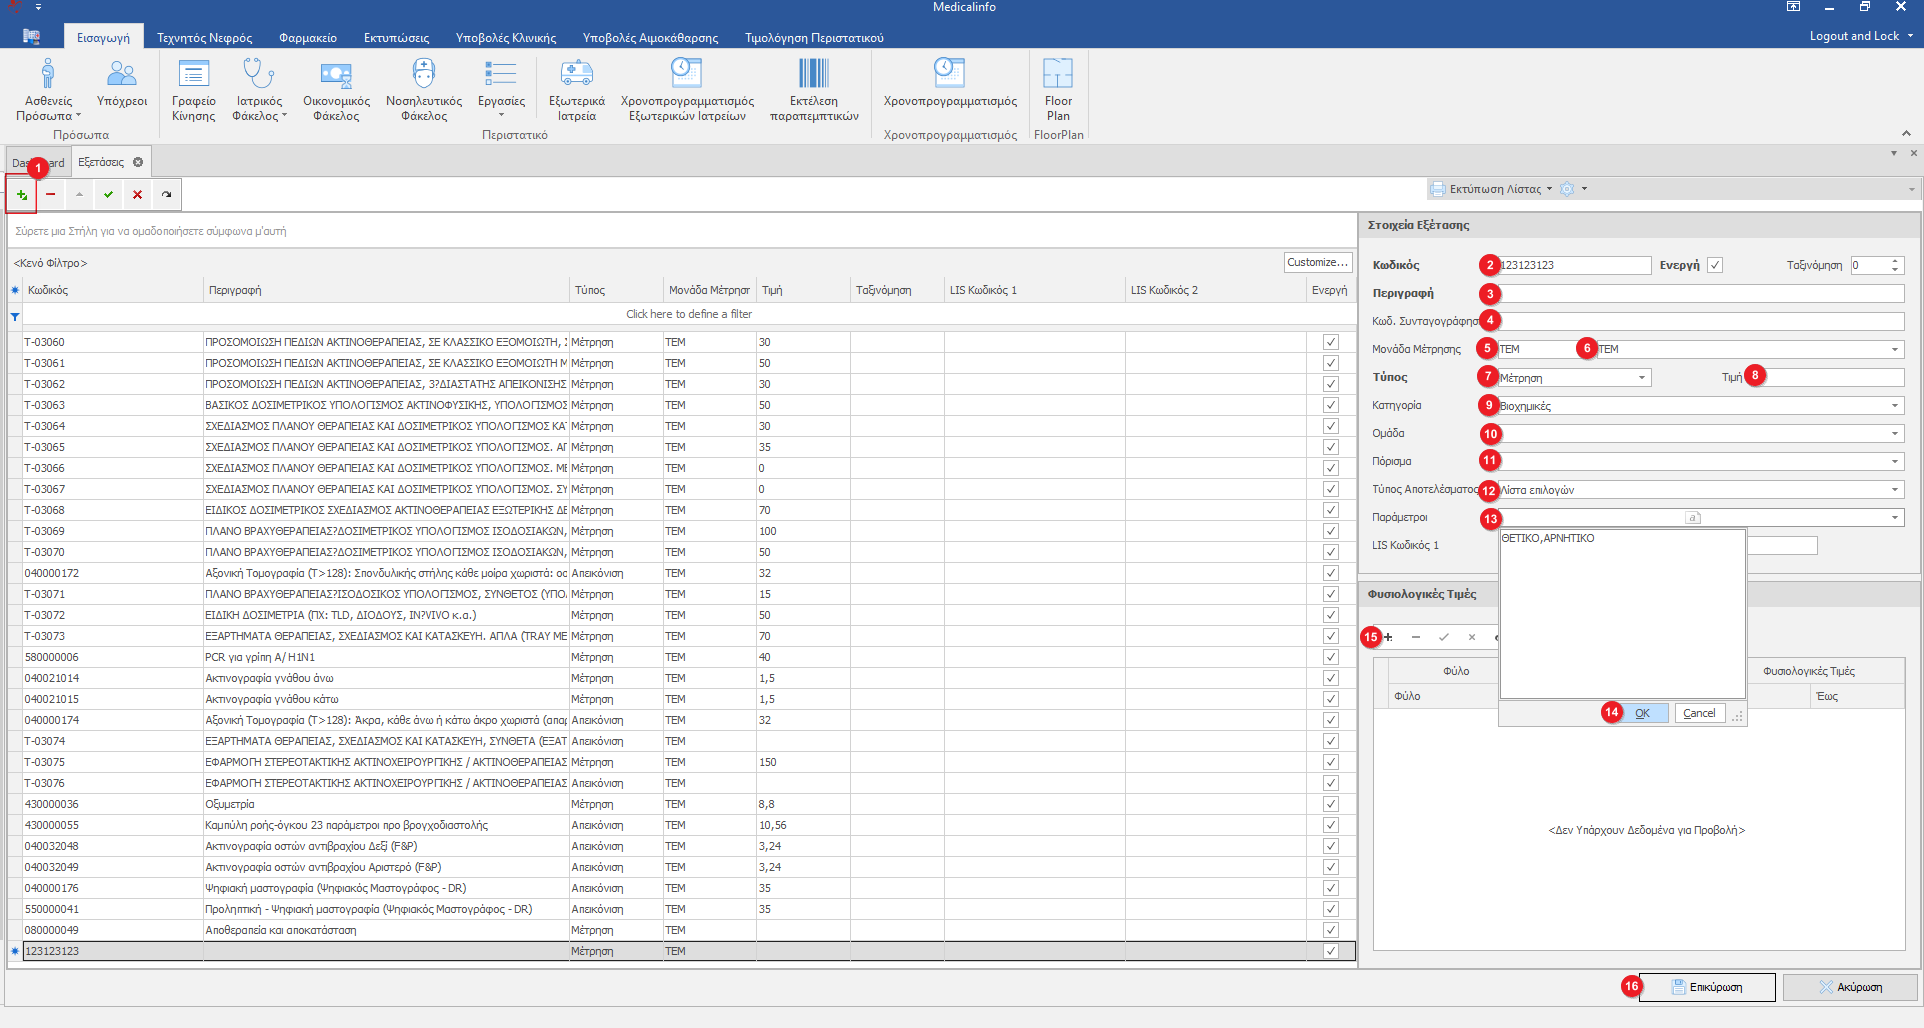The height and width of the screenshot is (1028, 1924).
Task: Toggle Ενεργή checkbox for row T-03060
Action: point(1330,342)
